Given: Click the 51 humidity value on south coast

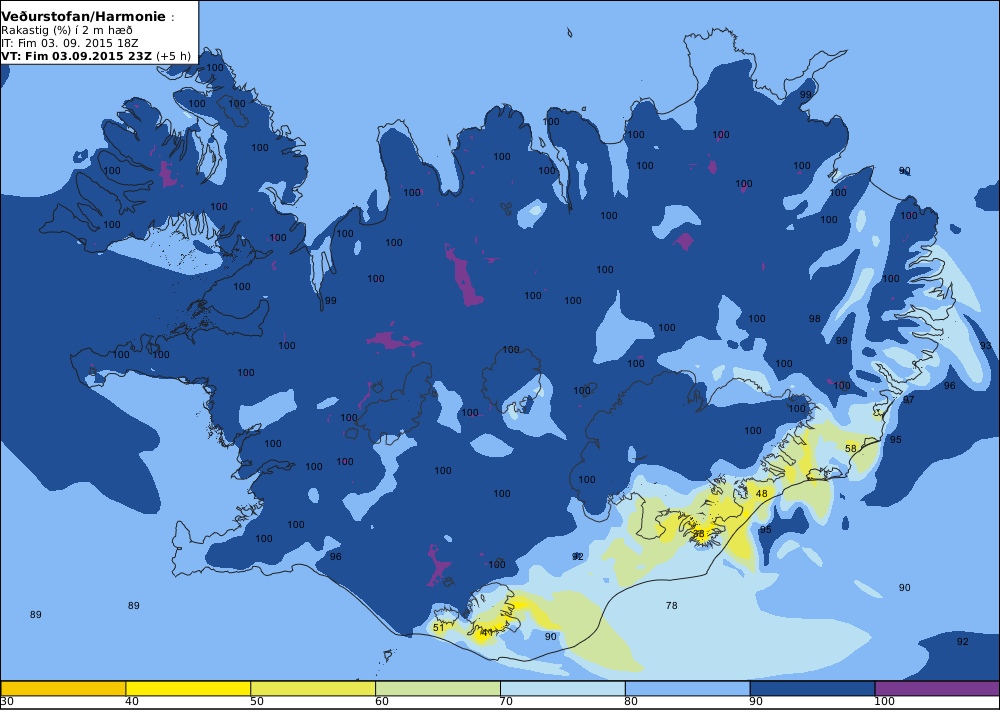Looking at the screenshot, I should point(438,628).
